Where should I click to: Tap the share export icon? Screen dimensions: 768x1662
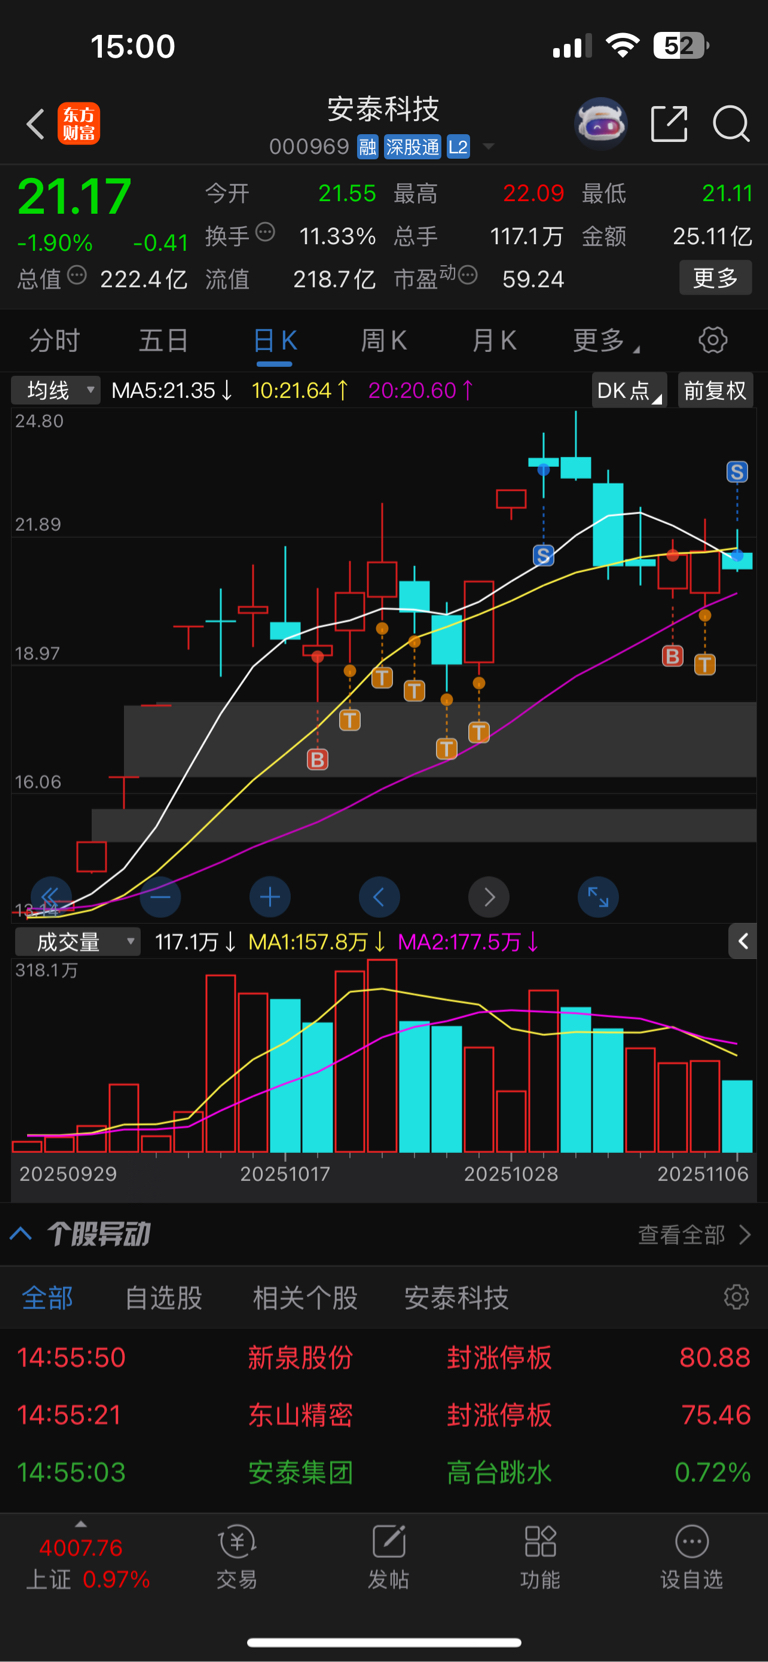point(669,124)
